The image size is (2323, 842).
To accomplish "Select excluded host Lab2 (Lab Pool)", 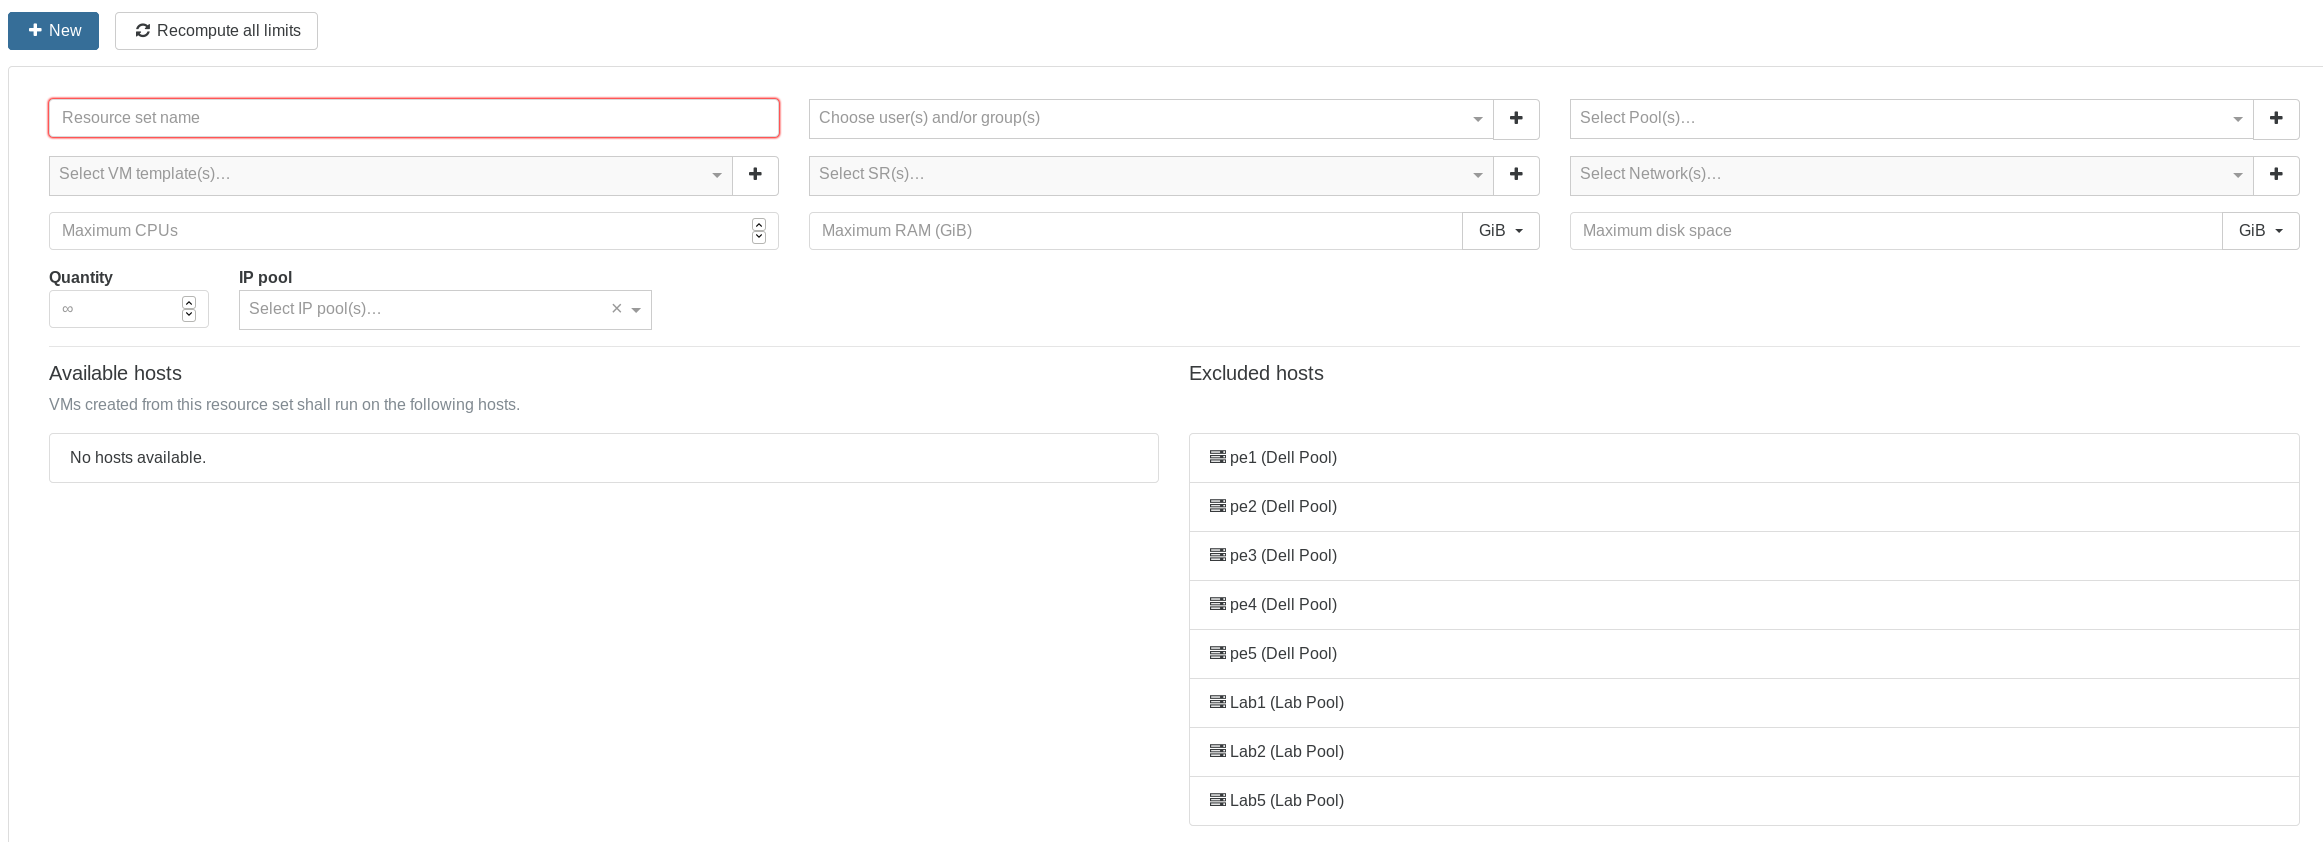I will 1286,752.
